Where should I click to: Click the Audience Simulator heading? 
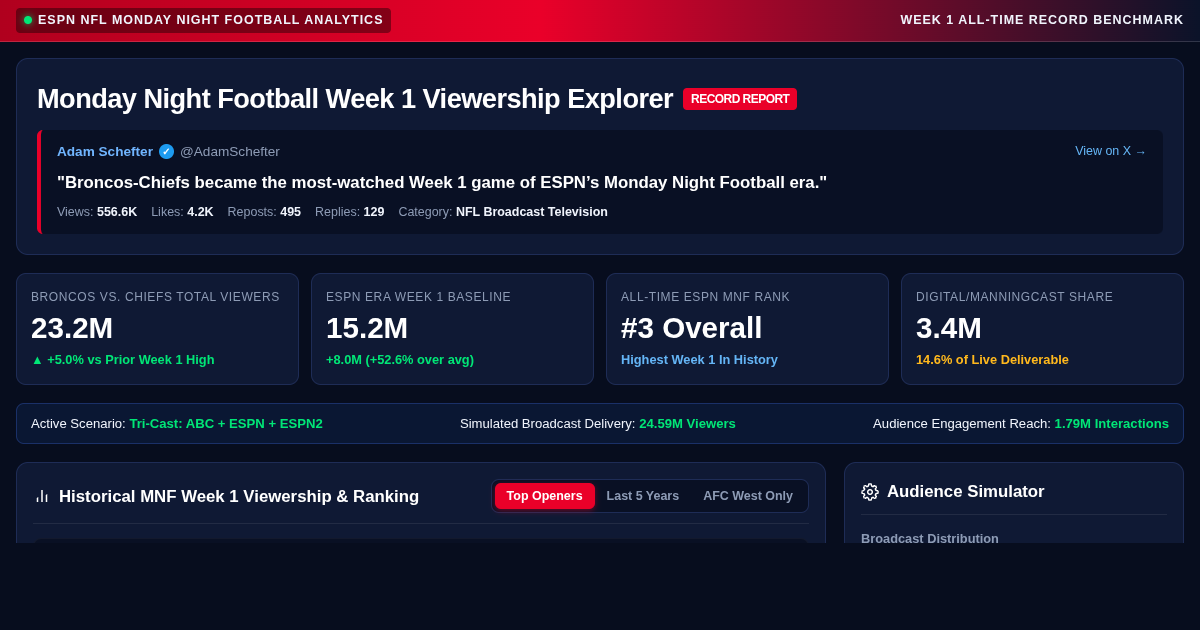[x=966, y=492]
